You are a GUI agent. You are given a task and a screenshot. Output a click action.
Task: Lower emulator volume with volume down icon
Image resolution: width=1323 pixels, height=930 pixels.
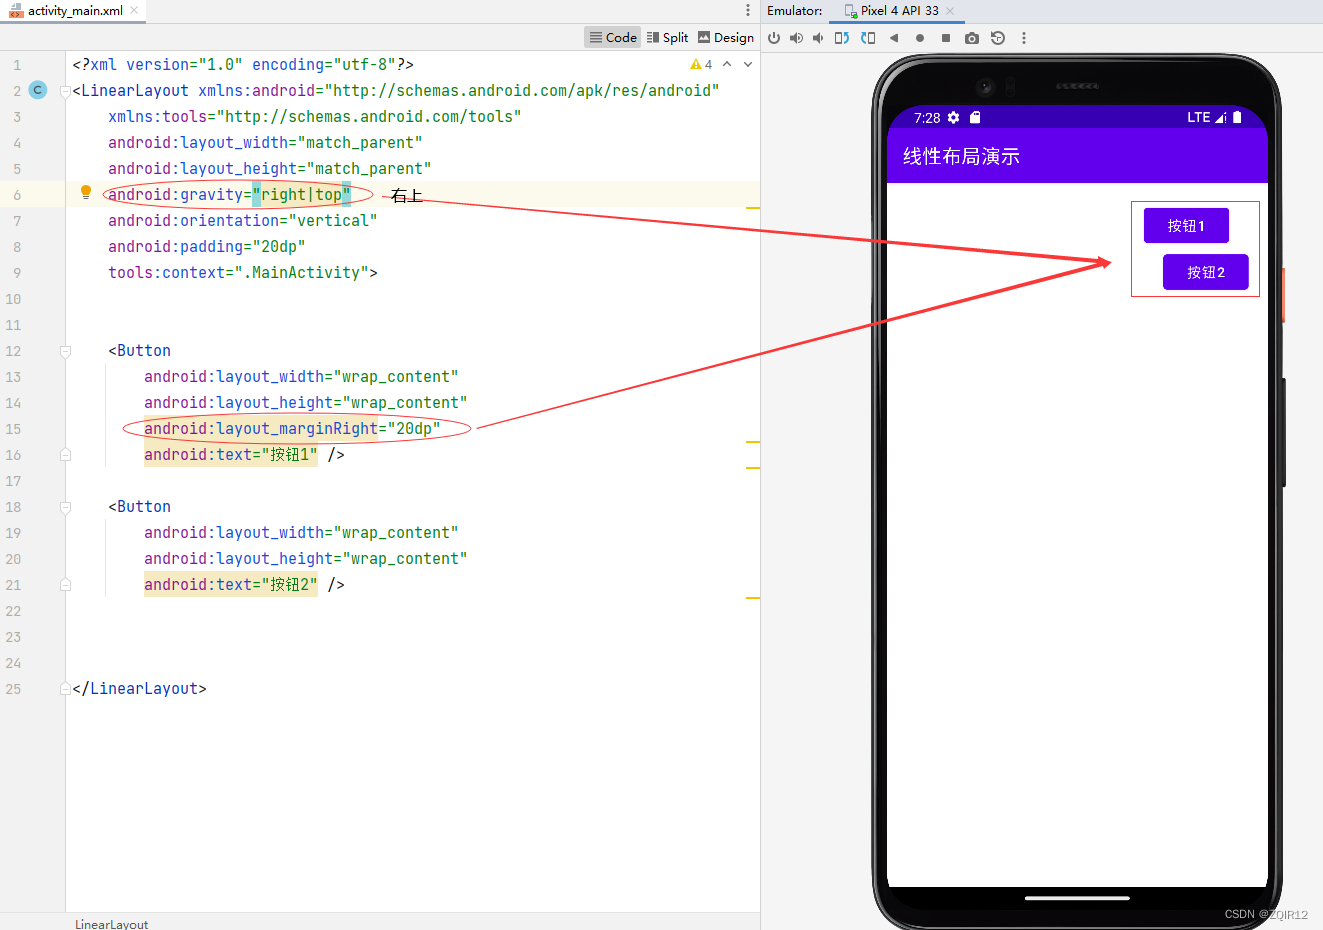818,38
